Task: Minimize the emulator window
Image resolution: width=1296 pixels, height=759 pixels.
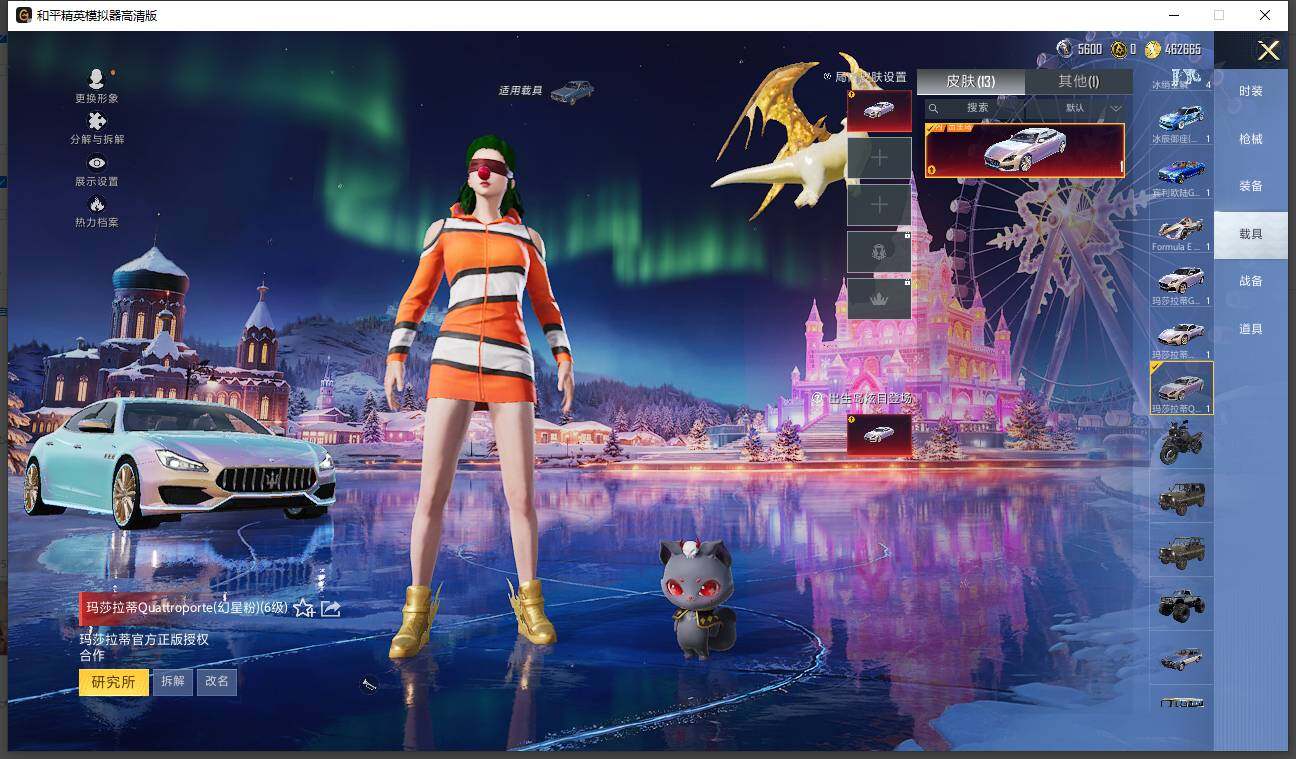Action: 1172,15
